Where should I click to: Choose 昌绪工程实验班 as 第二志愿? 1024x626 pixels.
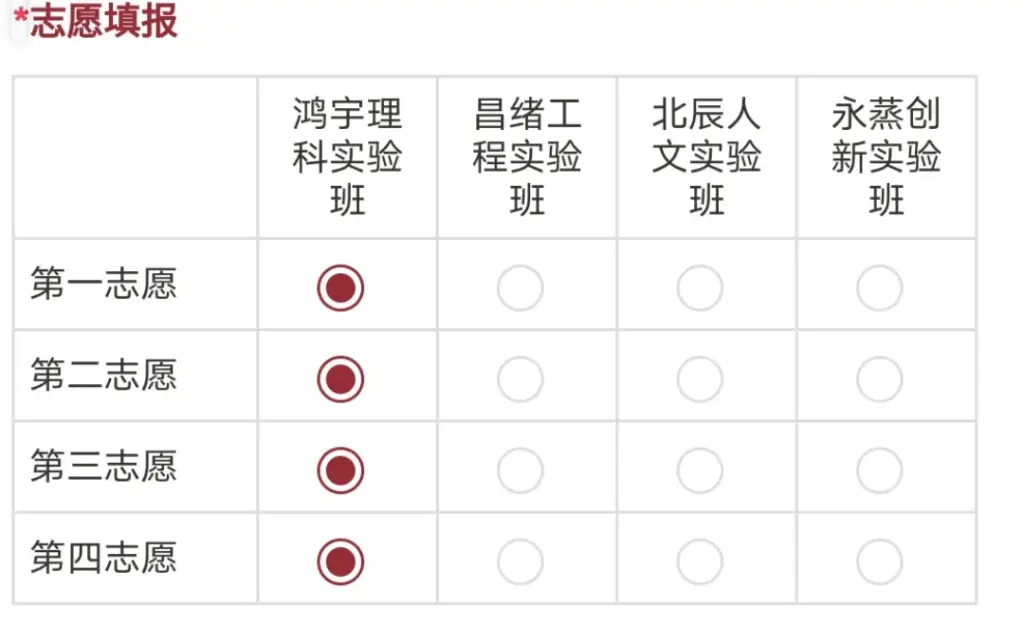(x=520, y=380)
